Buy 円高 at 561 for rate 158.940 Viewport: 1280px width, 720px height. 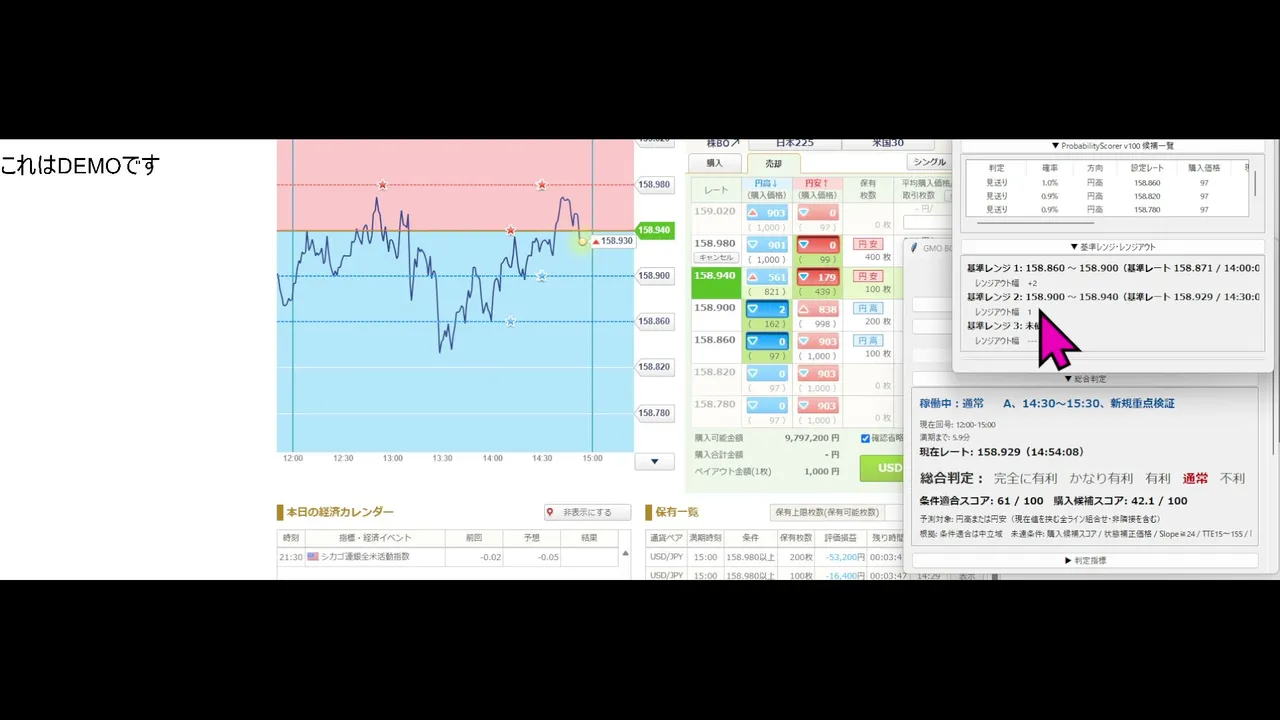tap(767, 277)
